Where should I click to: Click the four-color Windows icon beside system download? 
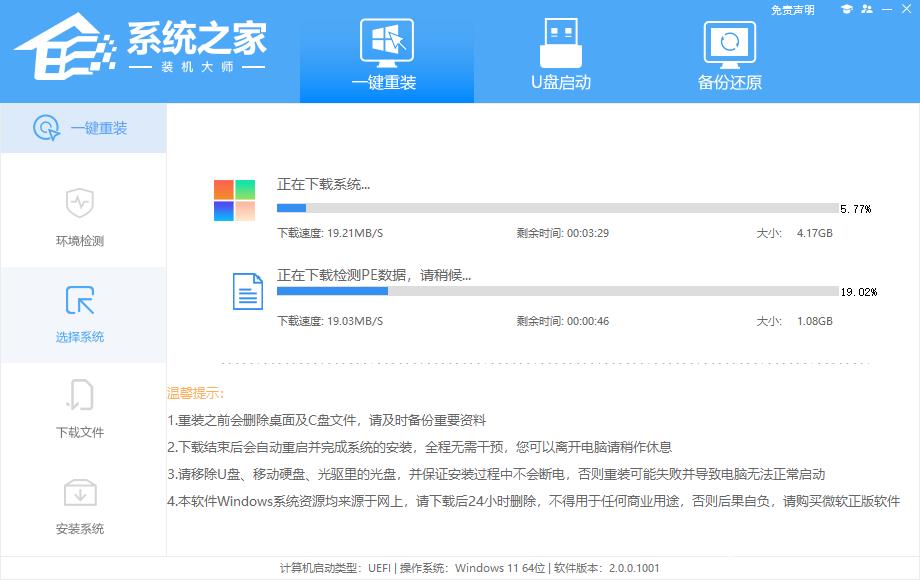[x=232, y=199]
